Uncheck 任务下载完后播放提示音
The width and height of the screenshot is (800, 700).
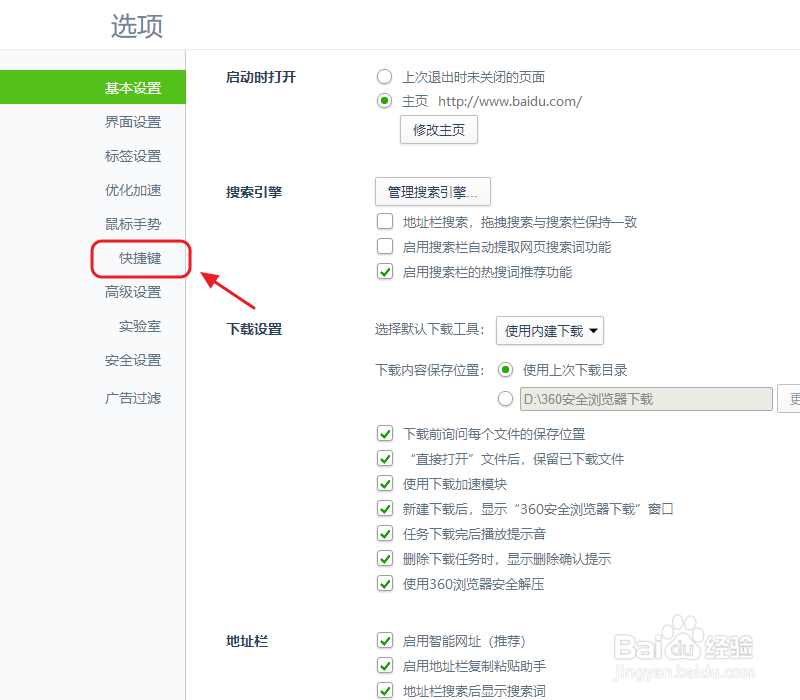(x=385, y=534)
